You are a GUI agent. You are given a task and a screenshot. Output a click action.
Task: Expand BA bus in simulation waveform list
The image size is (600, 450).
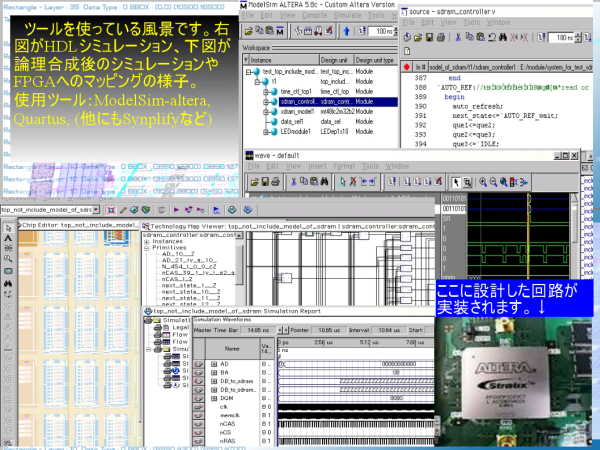pyautogui.click(x=214, y=372)
